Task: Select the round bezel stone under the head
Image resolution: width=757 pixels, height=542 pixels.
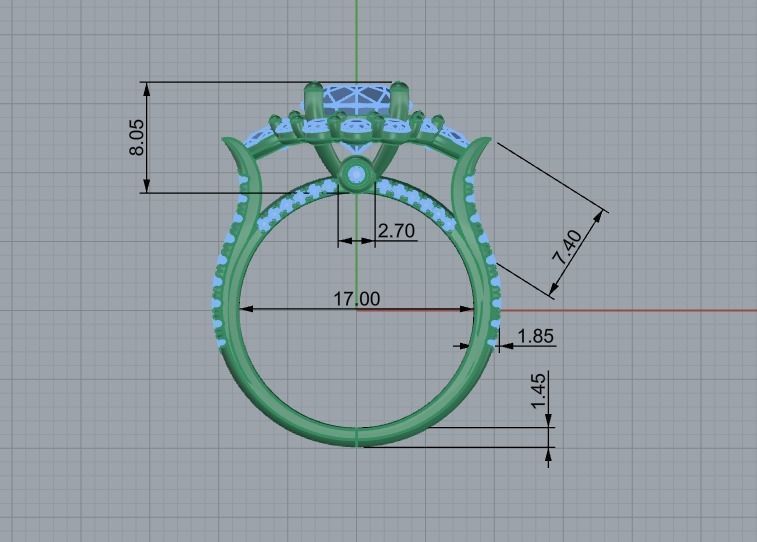Action: tap(357, 174)
